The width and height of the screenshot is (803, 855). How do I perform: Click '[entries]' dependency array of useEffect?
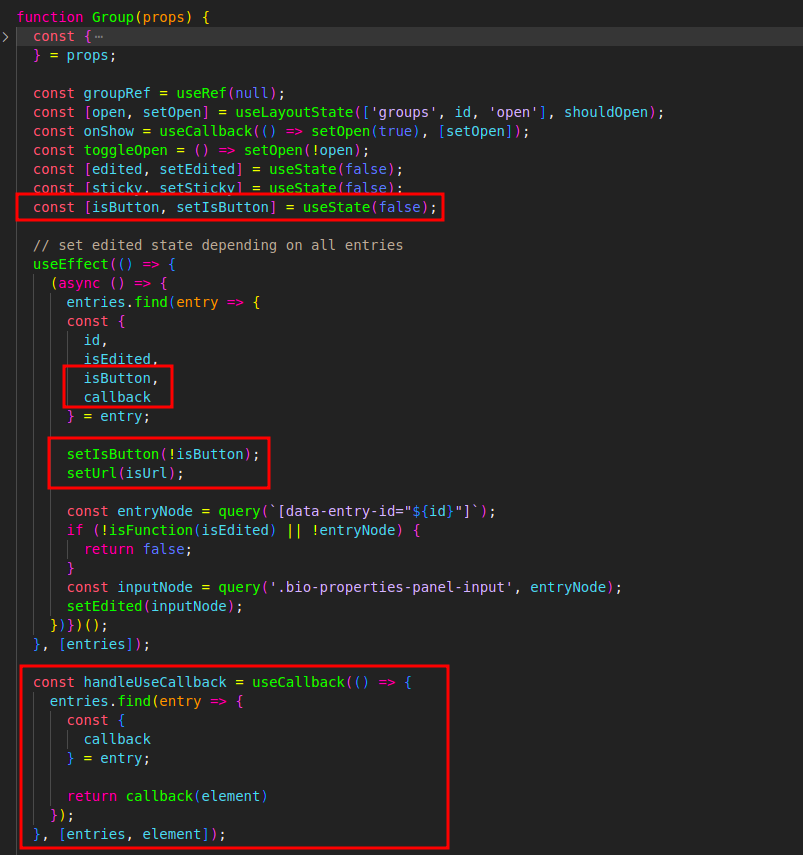pyautogui.click(x=96, y=645)
